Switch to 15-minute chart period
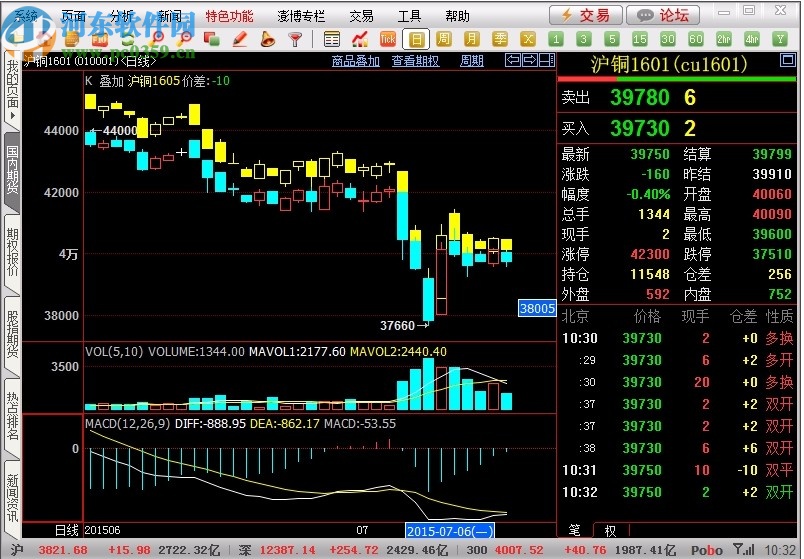 point(639,39)
